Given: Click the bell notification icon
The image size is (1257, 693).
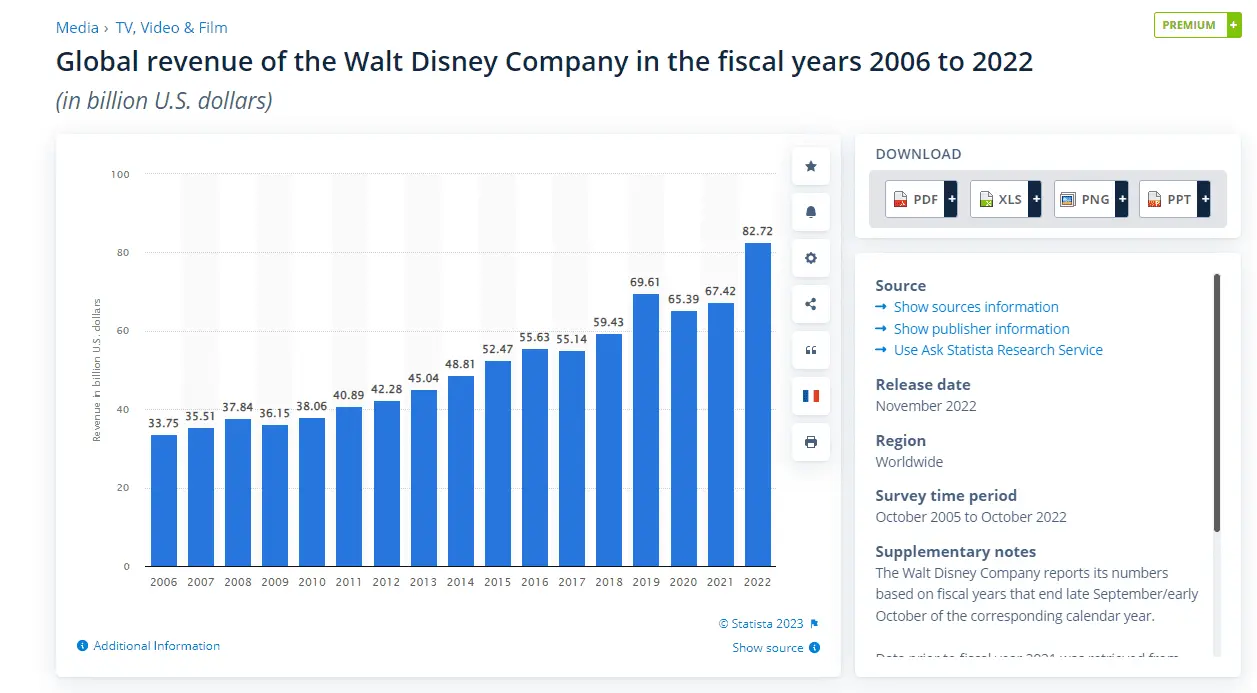Looking at the screenshot, I should pyautogui.click(x=810, y=212).
